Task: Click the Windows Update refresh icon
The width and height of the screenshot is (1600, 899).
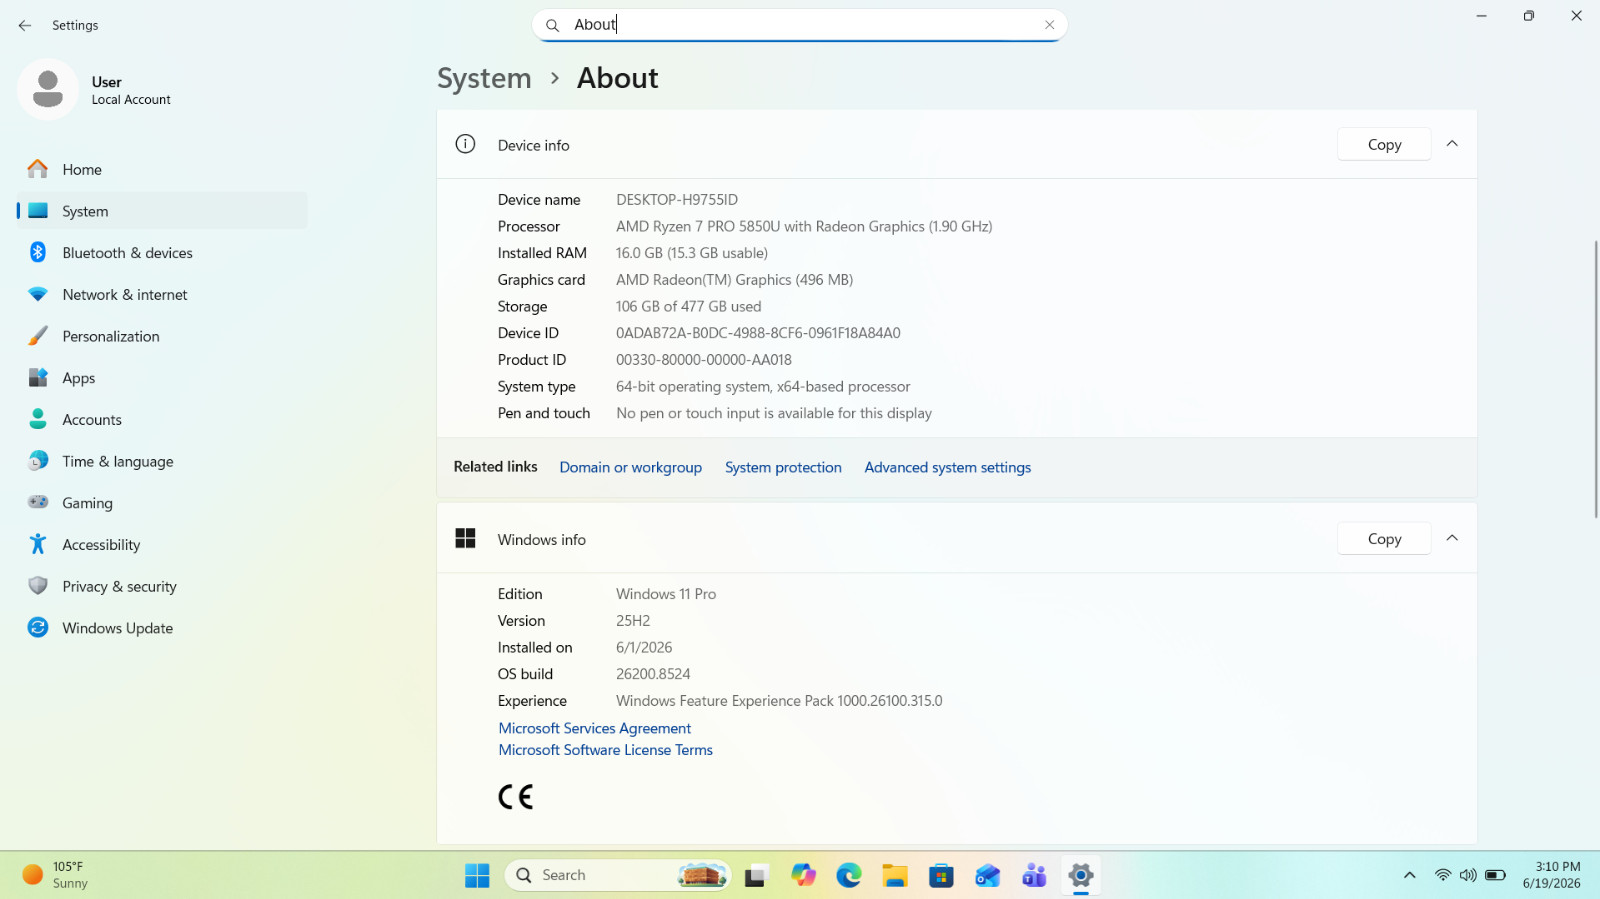Action: pos(38,627)
